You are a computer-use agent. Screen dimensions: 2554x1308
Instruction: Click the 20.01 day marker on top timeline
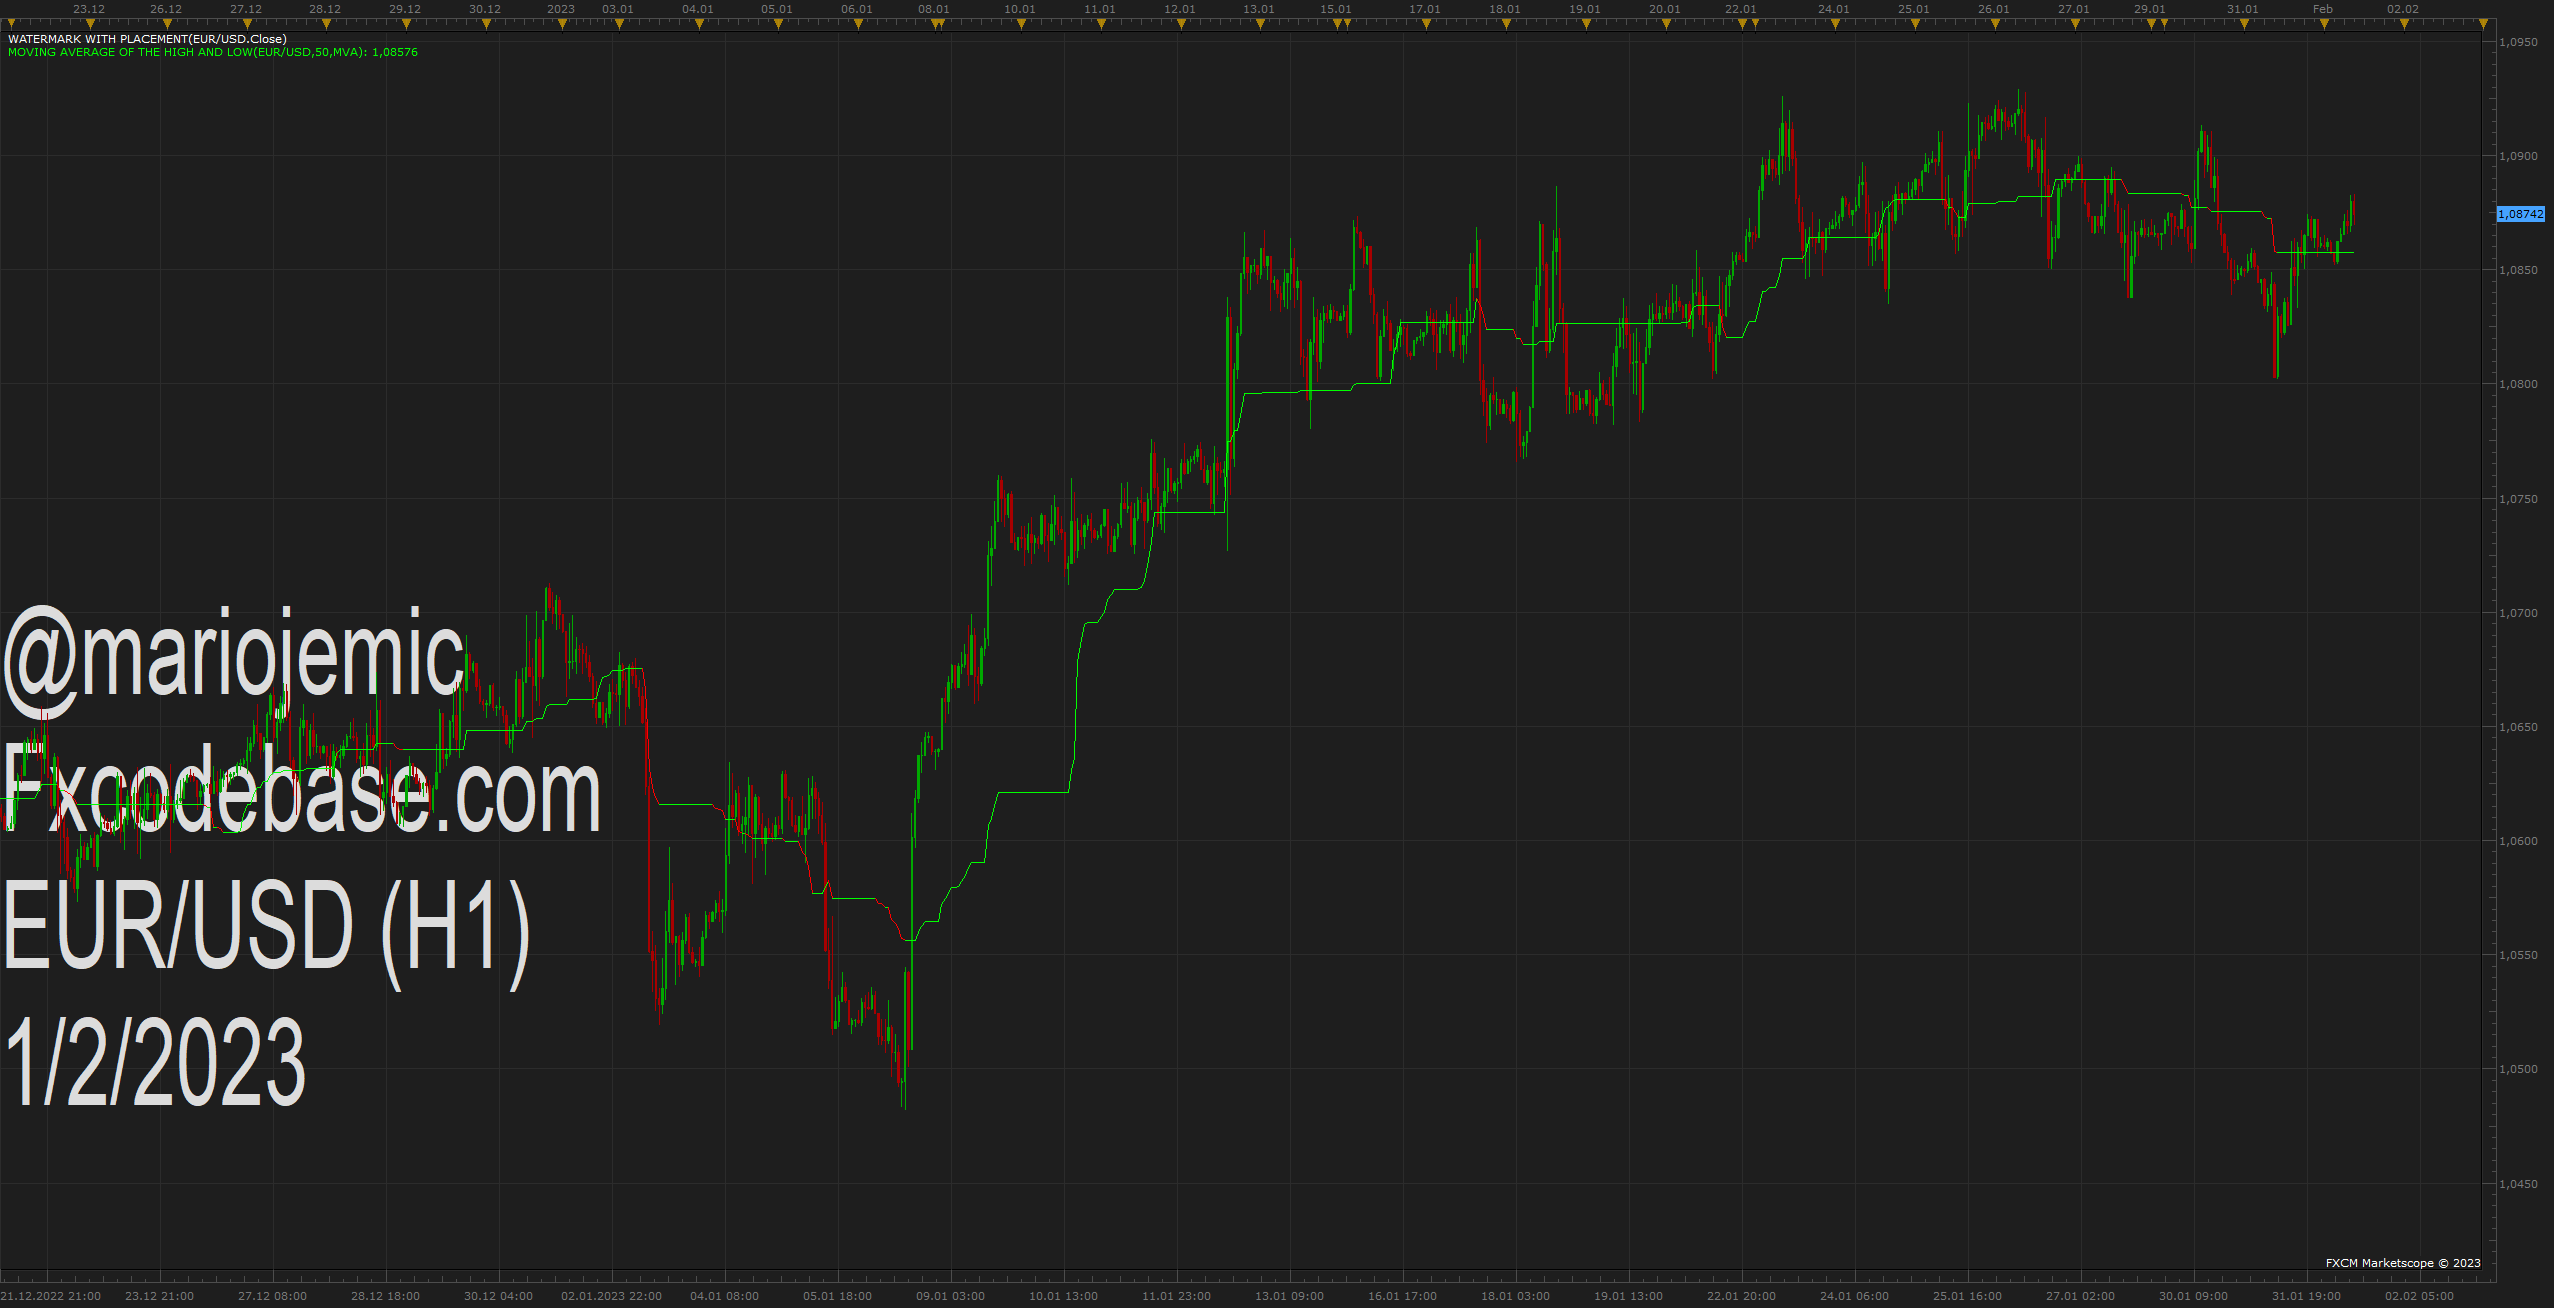point(1665,9)
